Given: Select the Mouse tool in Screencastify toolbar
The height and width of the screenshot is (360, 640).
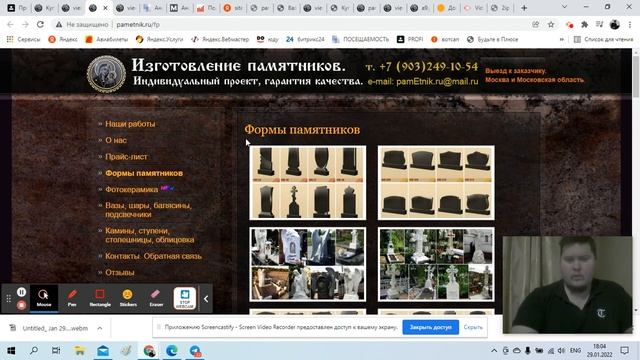Looking at the screenshot, I should coord(44,298).
